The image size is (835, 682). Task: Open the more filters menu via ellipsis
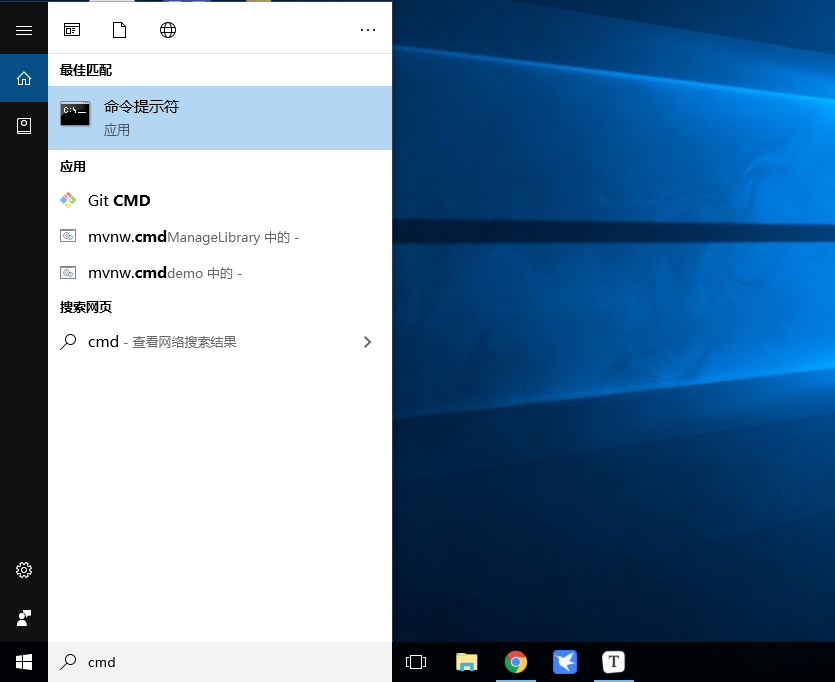[368, 30]
